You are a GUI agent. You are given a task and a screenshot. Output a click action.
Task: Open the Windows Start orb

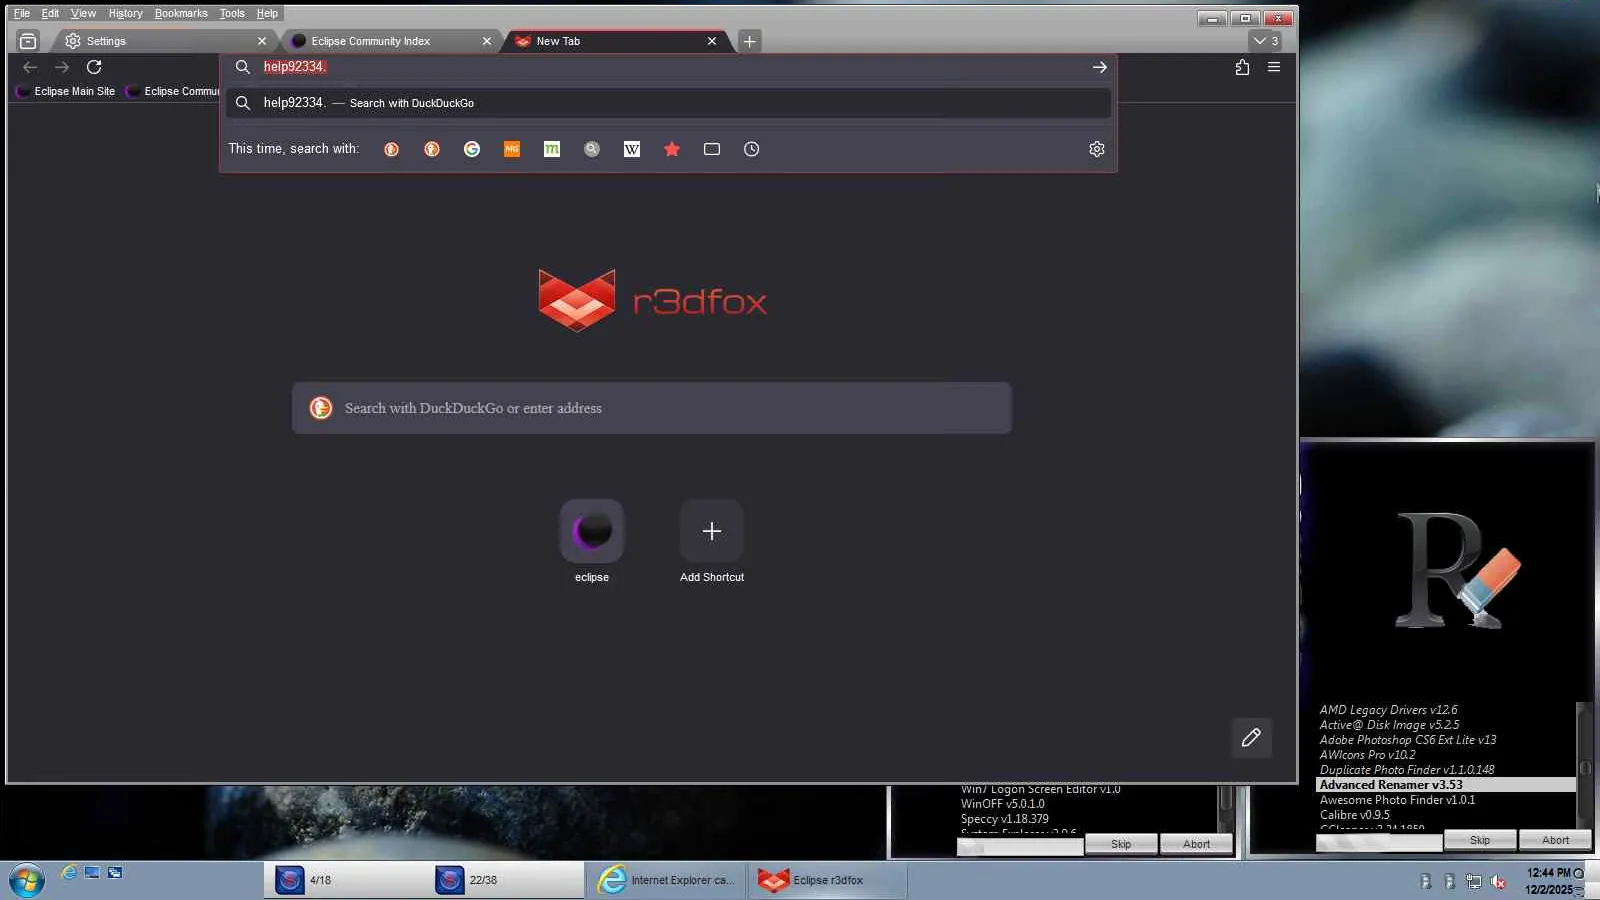pyautogui.click(x=27, y=880)
